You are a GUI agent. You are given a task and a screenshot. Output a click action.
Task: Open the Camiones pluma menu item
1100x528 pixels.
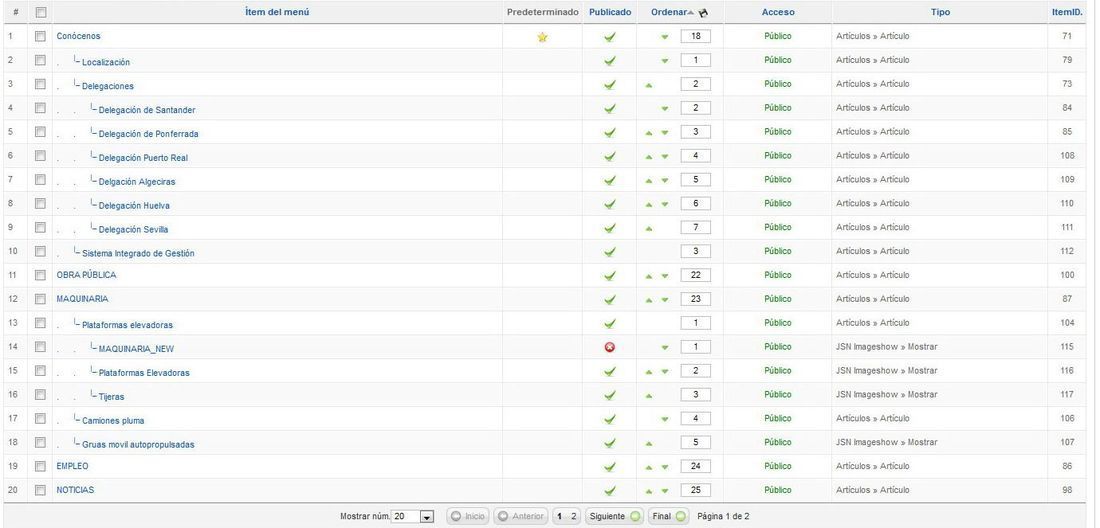[x=113, y=421]
